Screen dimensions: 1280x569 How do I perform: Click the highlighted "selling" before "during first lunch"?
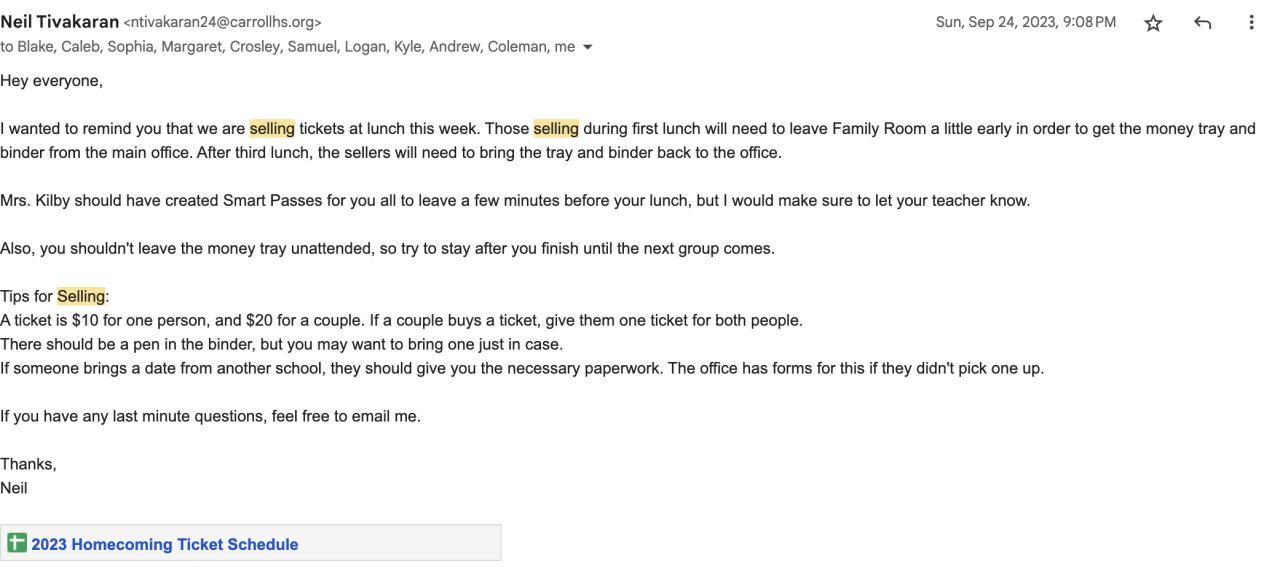point(556,128)
